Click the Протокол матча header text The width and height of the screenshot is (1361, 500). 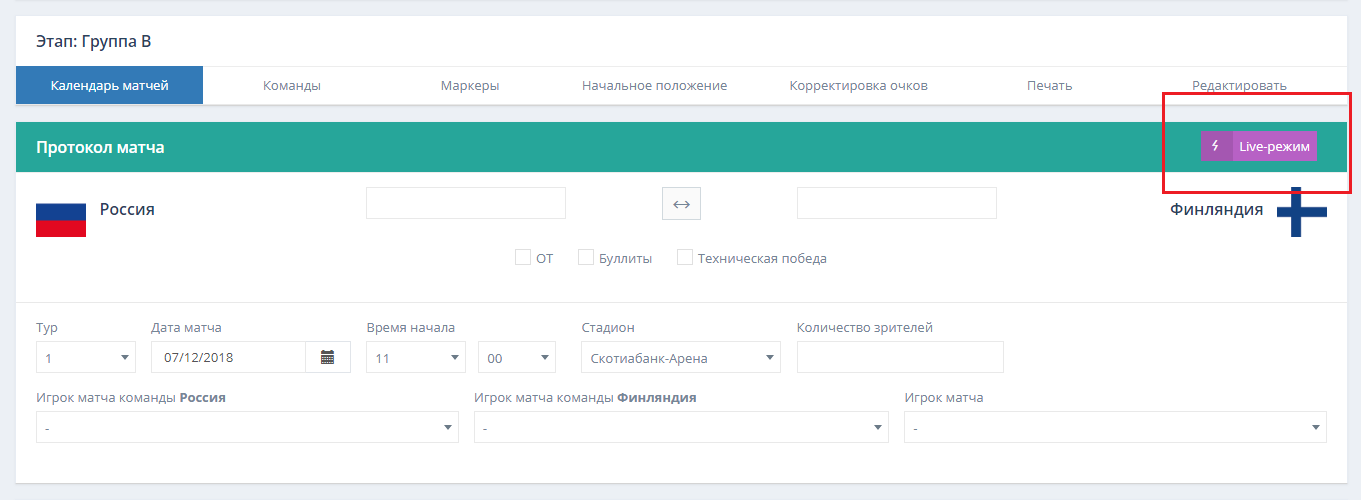pos(100,147)
